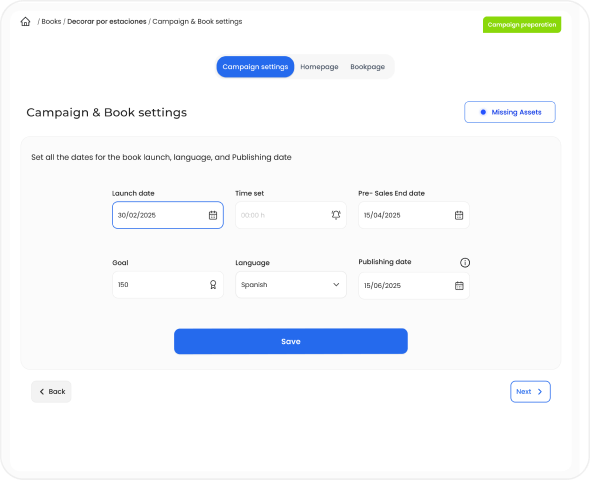Screen dimensions: 590x480
Task: Select the Spanish language combo box
Action: tap(291, 285)
